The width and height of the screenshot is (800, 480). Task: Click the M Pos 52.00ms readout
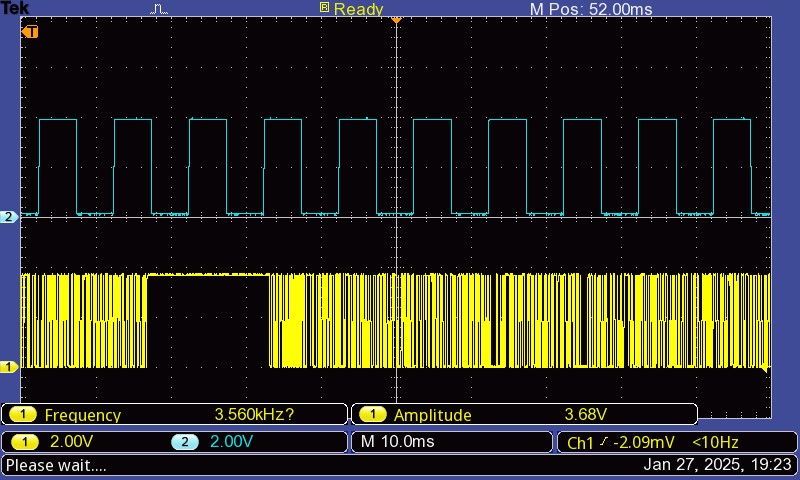590,9
